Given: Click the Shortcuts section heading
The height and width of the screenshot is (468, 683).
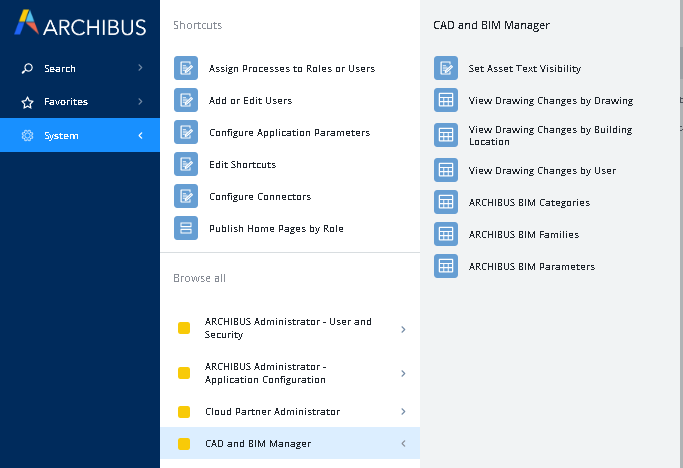Looking at the screenshot, I should 198,25.
